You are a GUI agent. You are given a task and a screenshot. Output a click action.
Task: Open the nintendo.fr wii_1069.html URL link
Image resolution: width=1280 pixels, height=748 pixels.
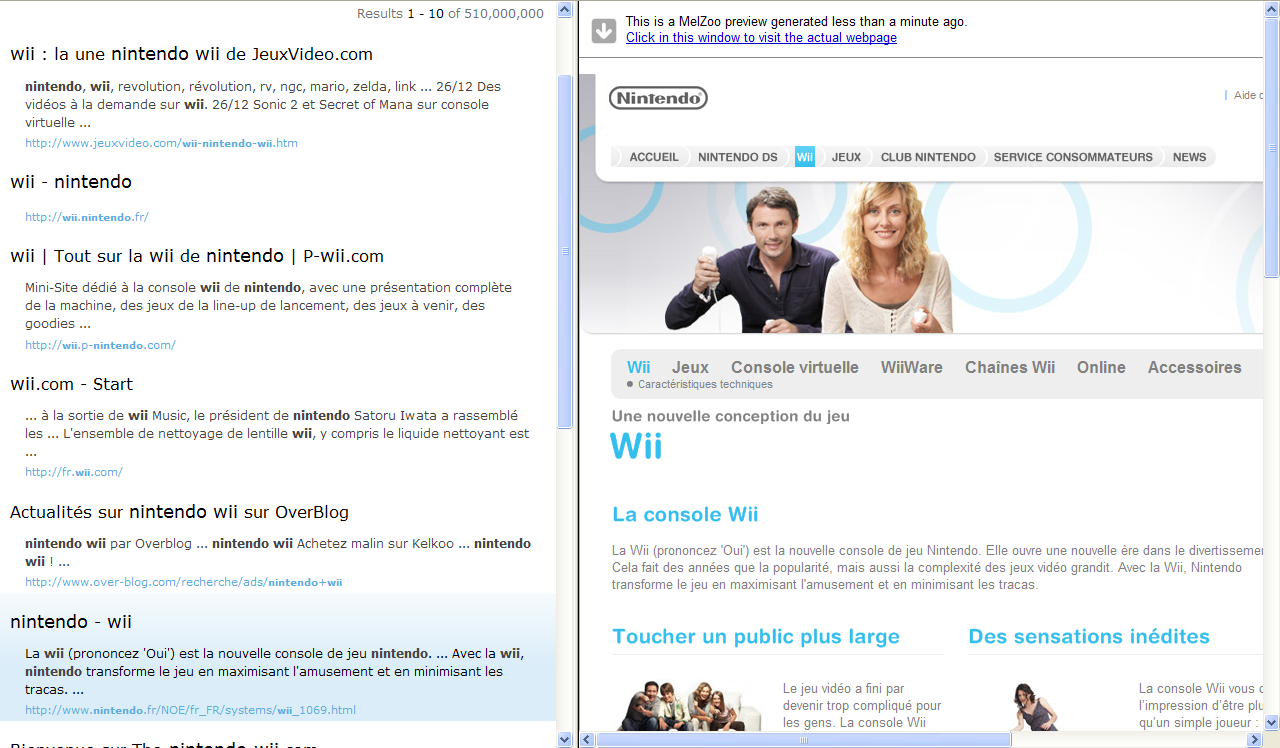(x=190, y=710)
